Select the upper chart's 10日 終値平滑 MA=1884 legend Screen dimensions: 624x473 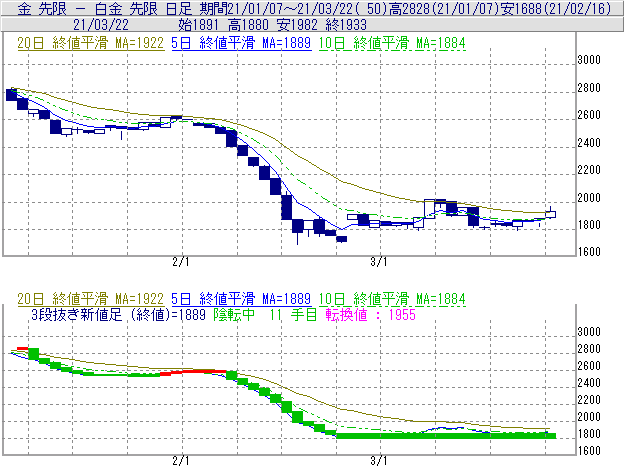point(392,43)
